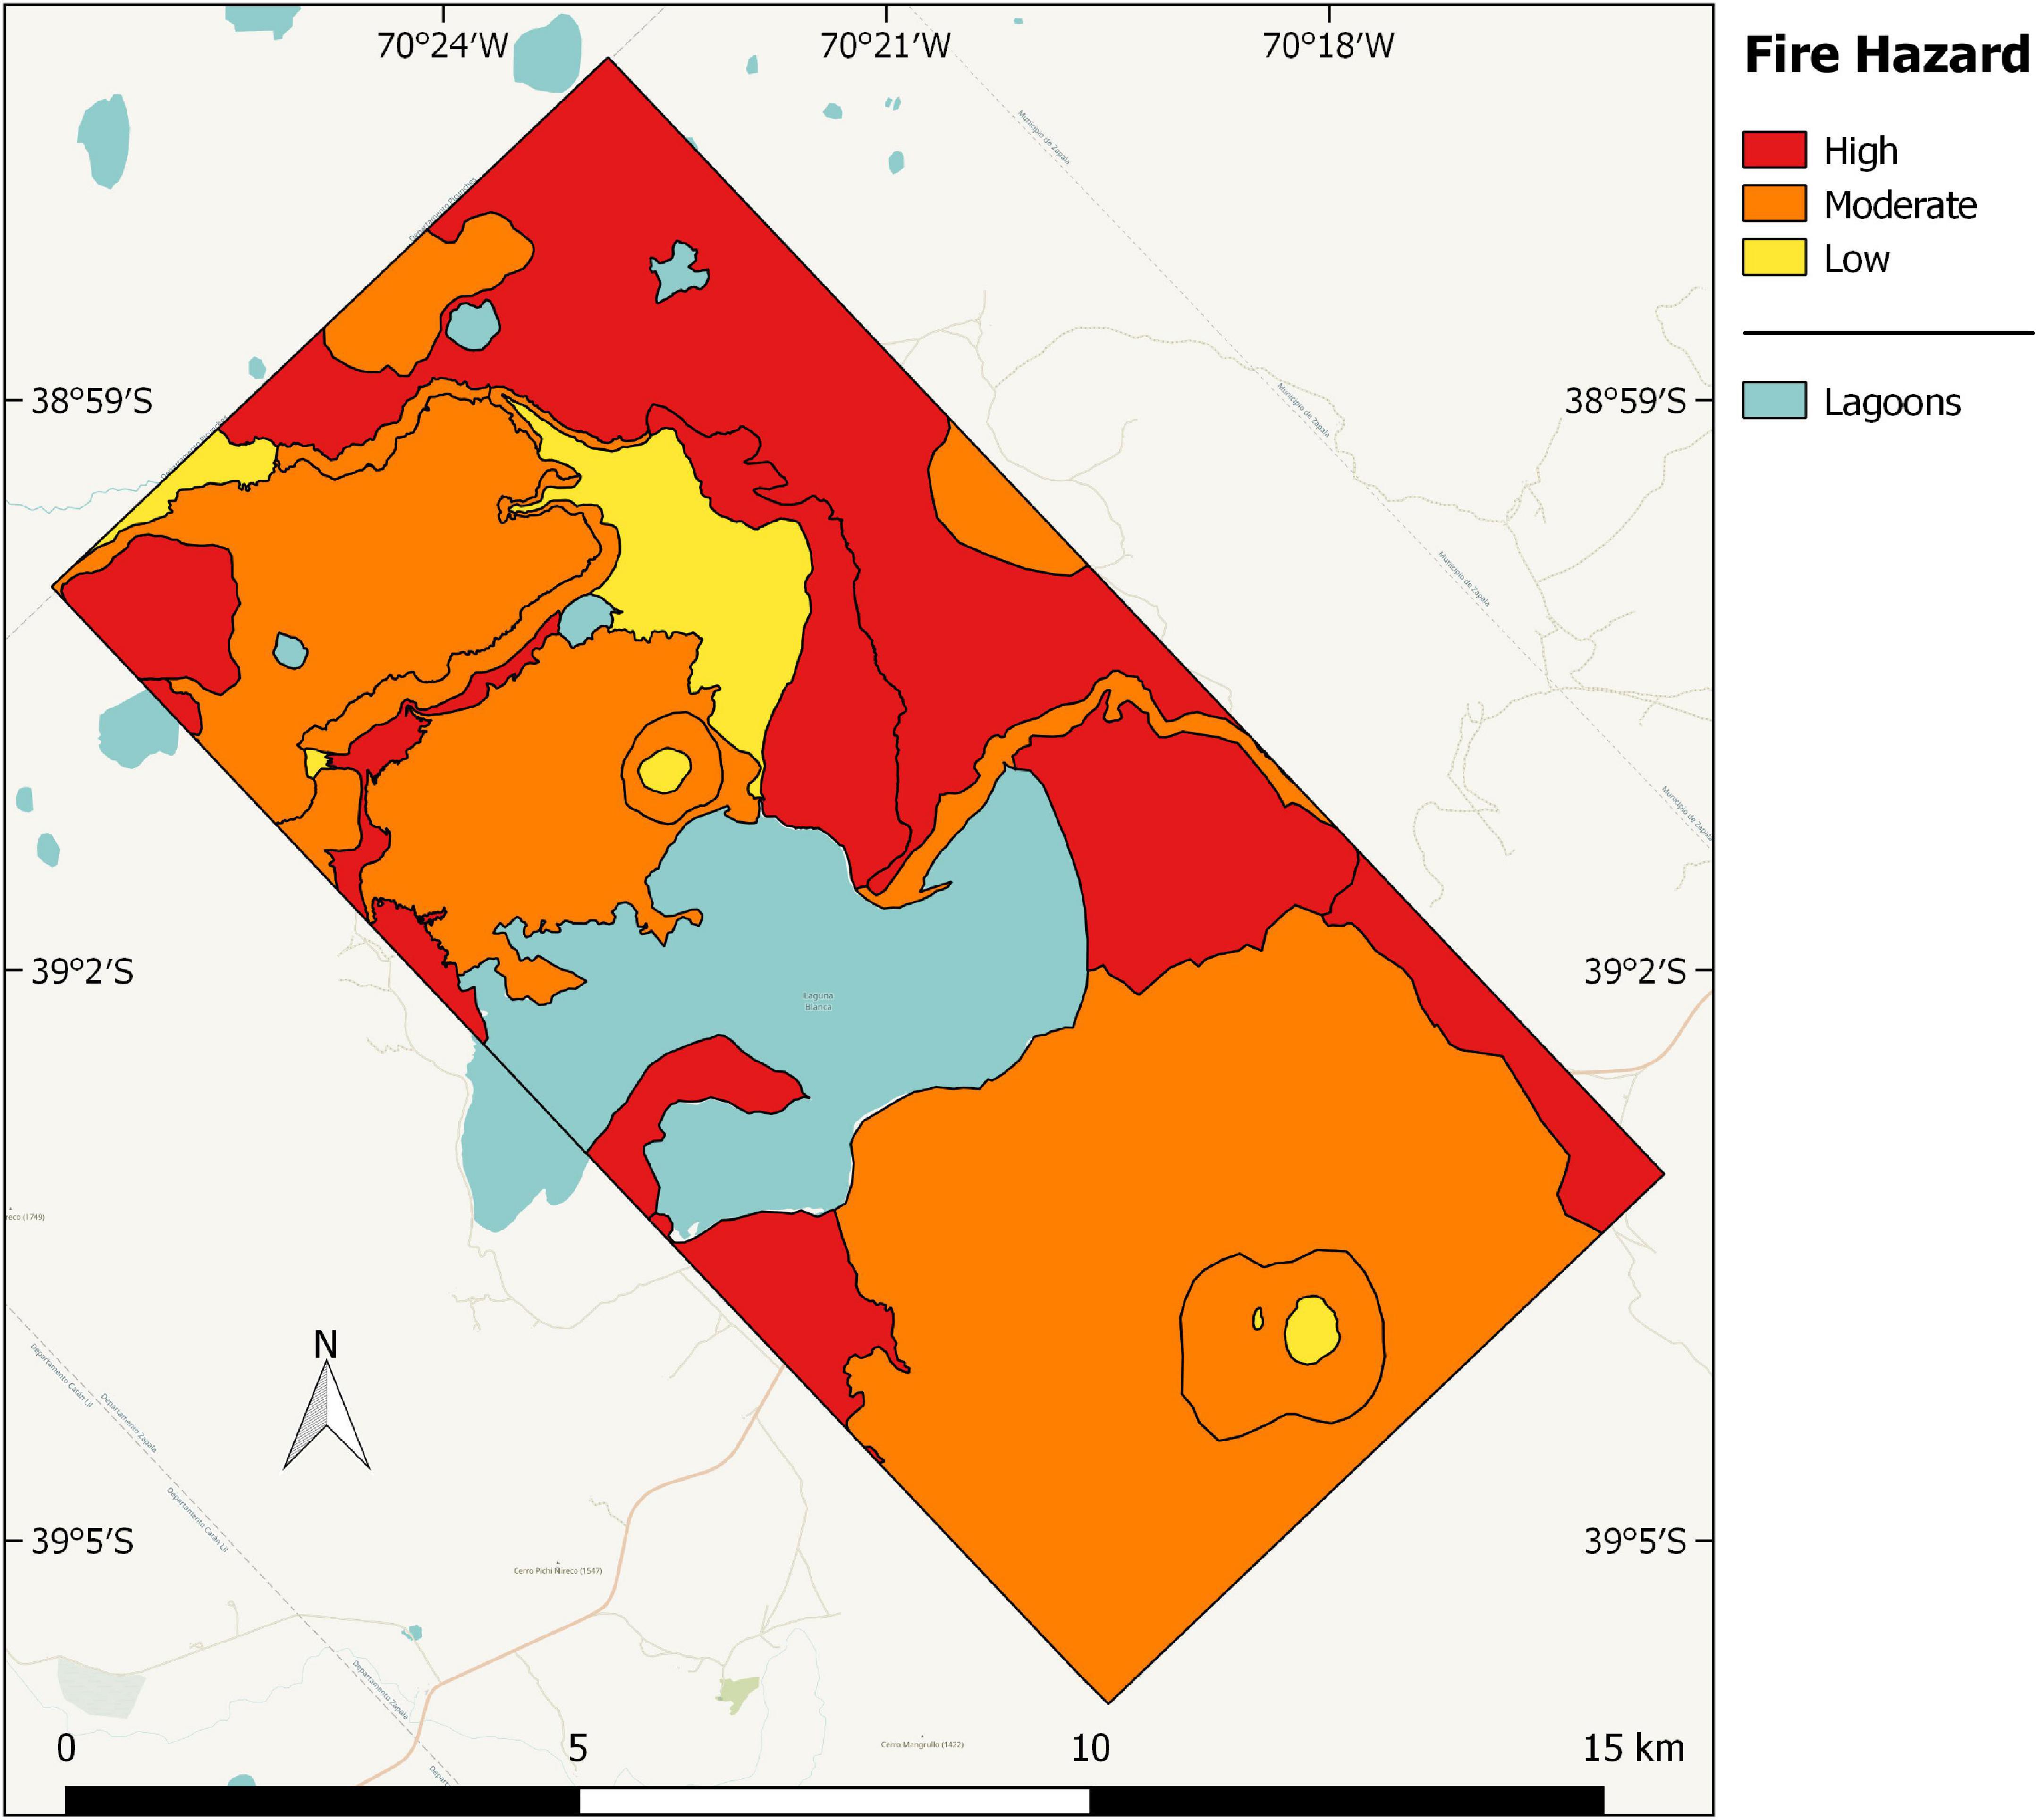2038x1820 pixels.
Task: Click the scale bar '10' label
Action: click(1090, 1748)
